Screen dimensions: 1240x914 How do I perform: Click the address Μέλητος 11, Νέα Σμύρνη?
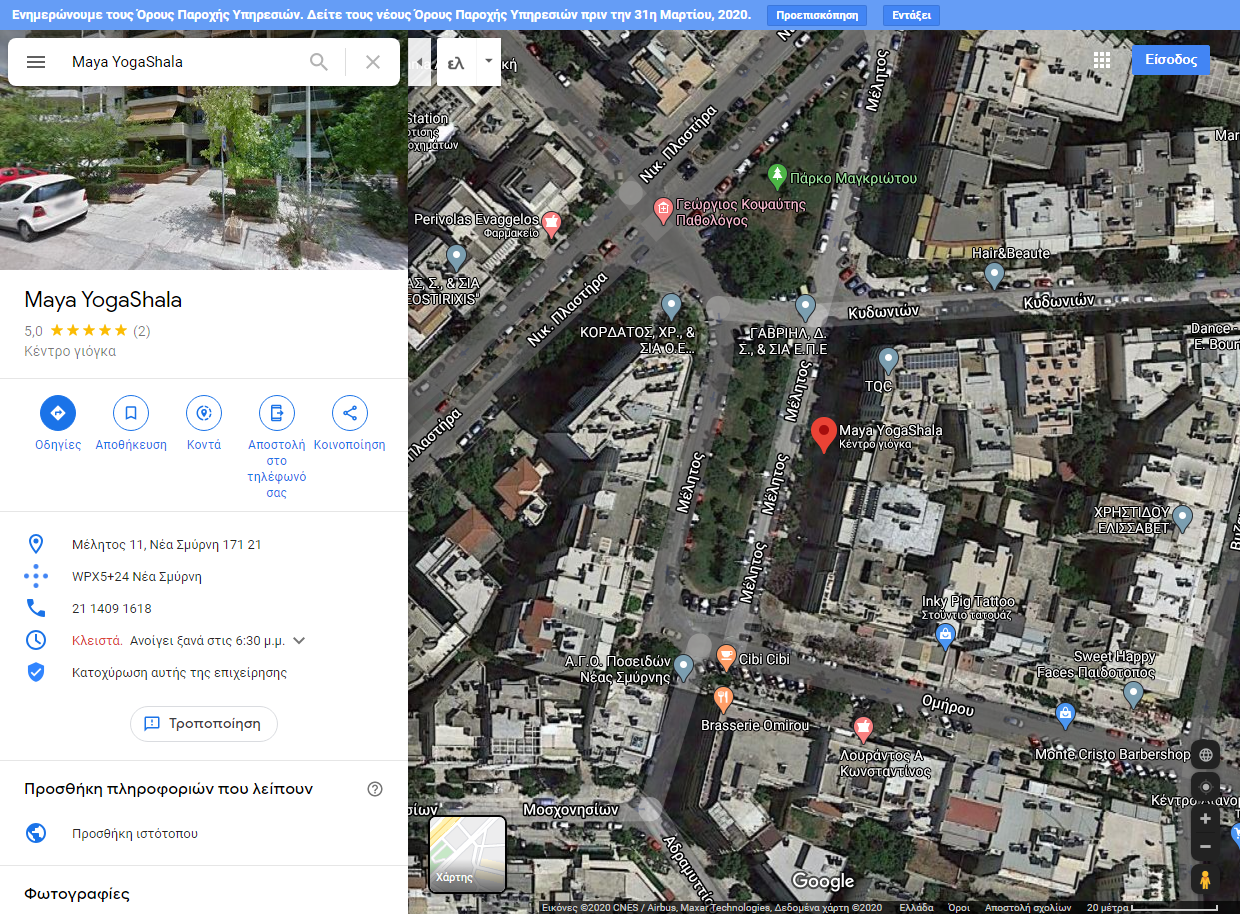pos(167,545)
